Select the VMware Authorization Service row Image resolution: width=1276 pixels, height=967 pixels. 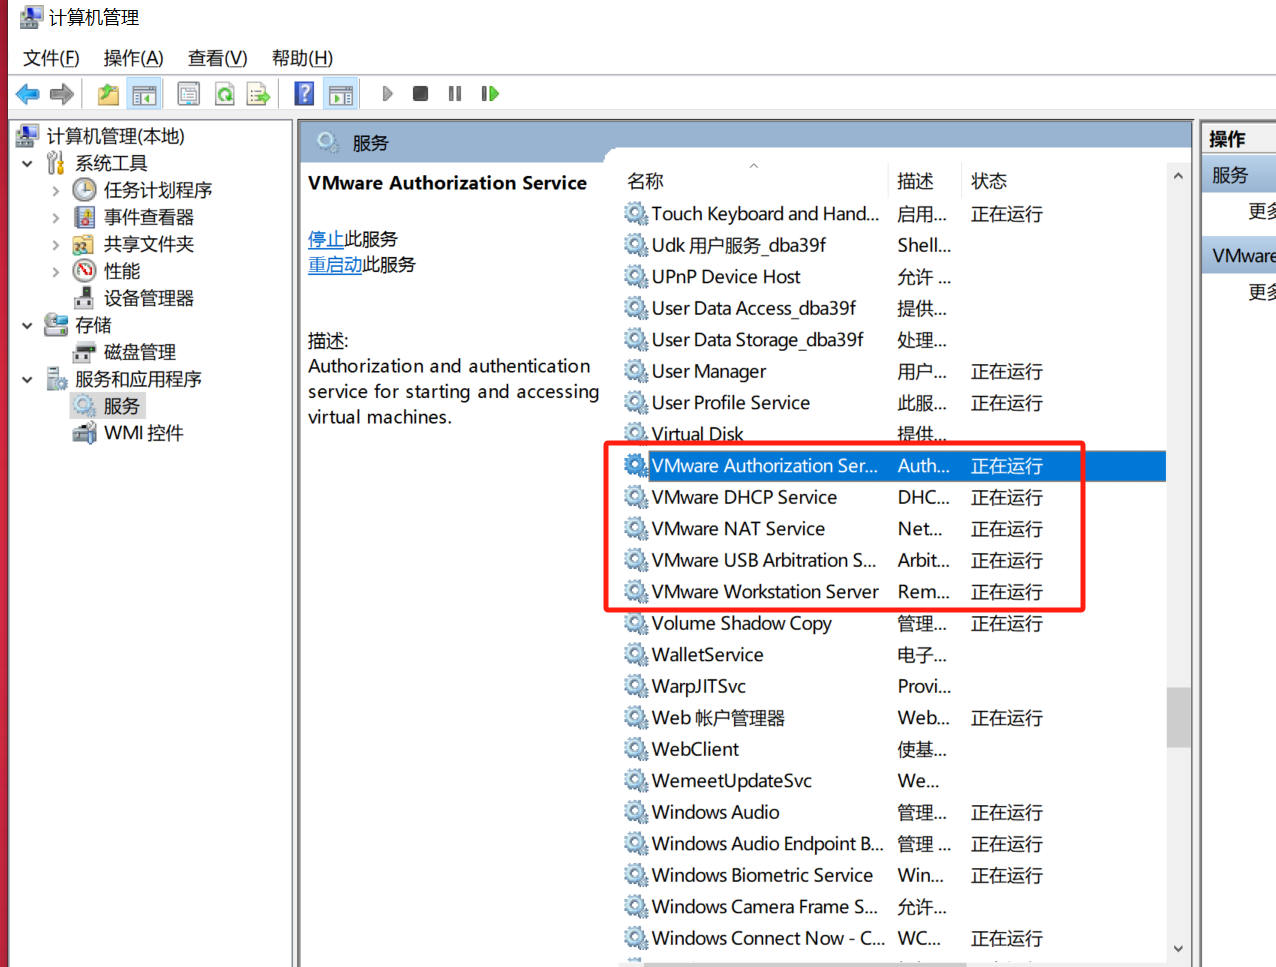click(x=893, y=466)
